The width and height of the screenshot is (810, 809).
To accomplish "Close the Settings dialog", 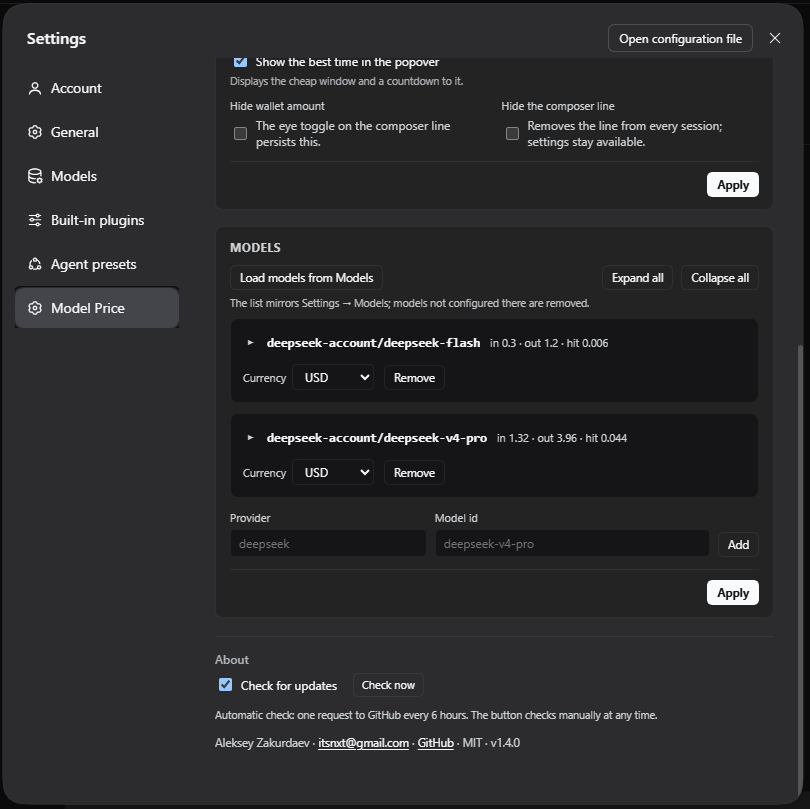I will (x=774, y=38).
